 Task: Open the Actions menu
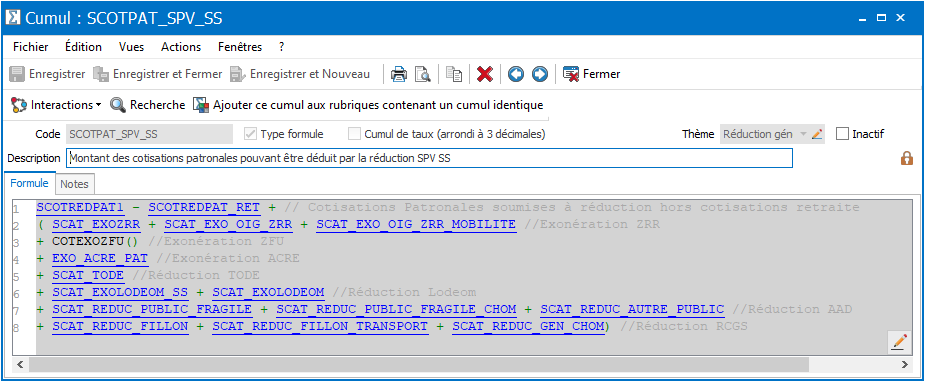pos(181,47)
